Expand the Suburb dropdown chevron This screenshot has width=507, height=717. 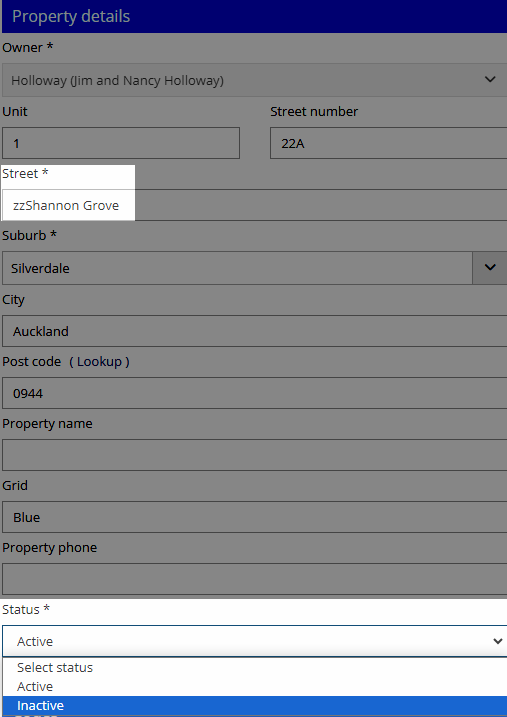tap(490, 268)
